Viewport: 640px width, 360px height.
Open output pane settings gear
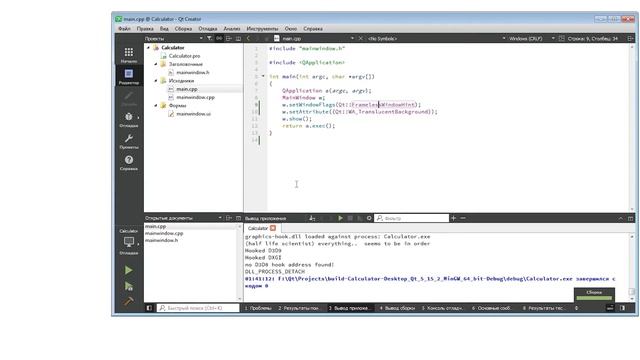(x=369, y=218)
